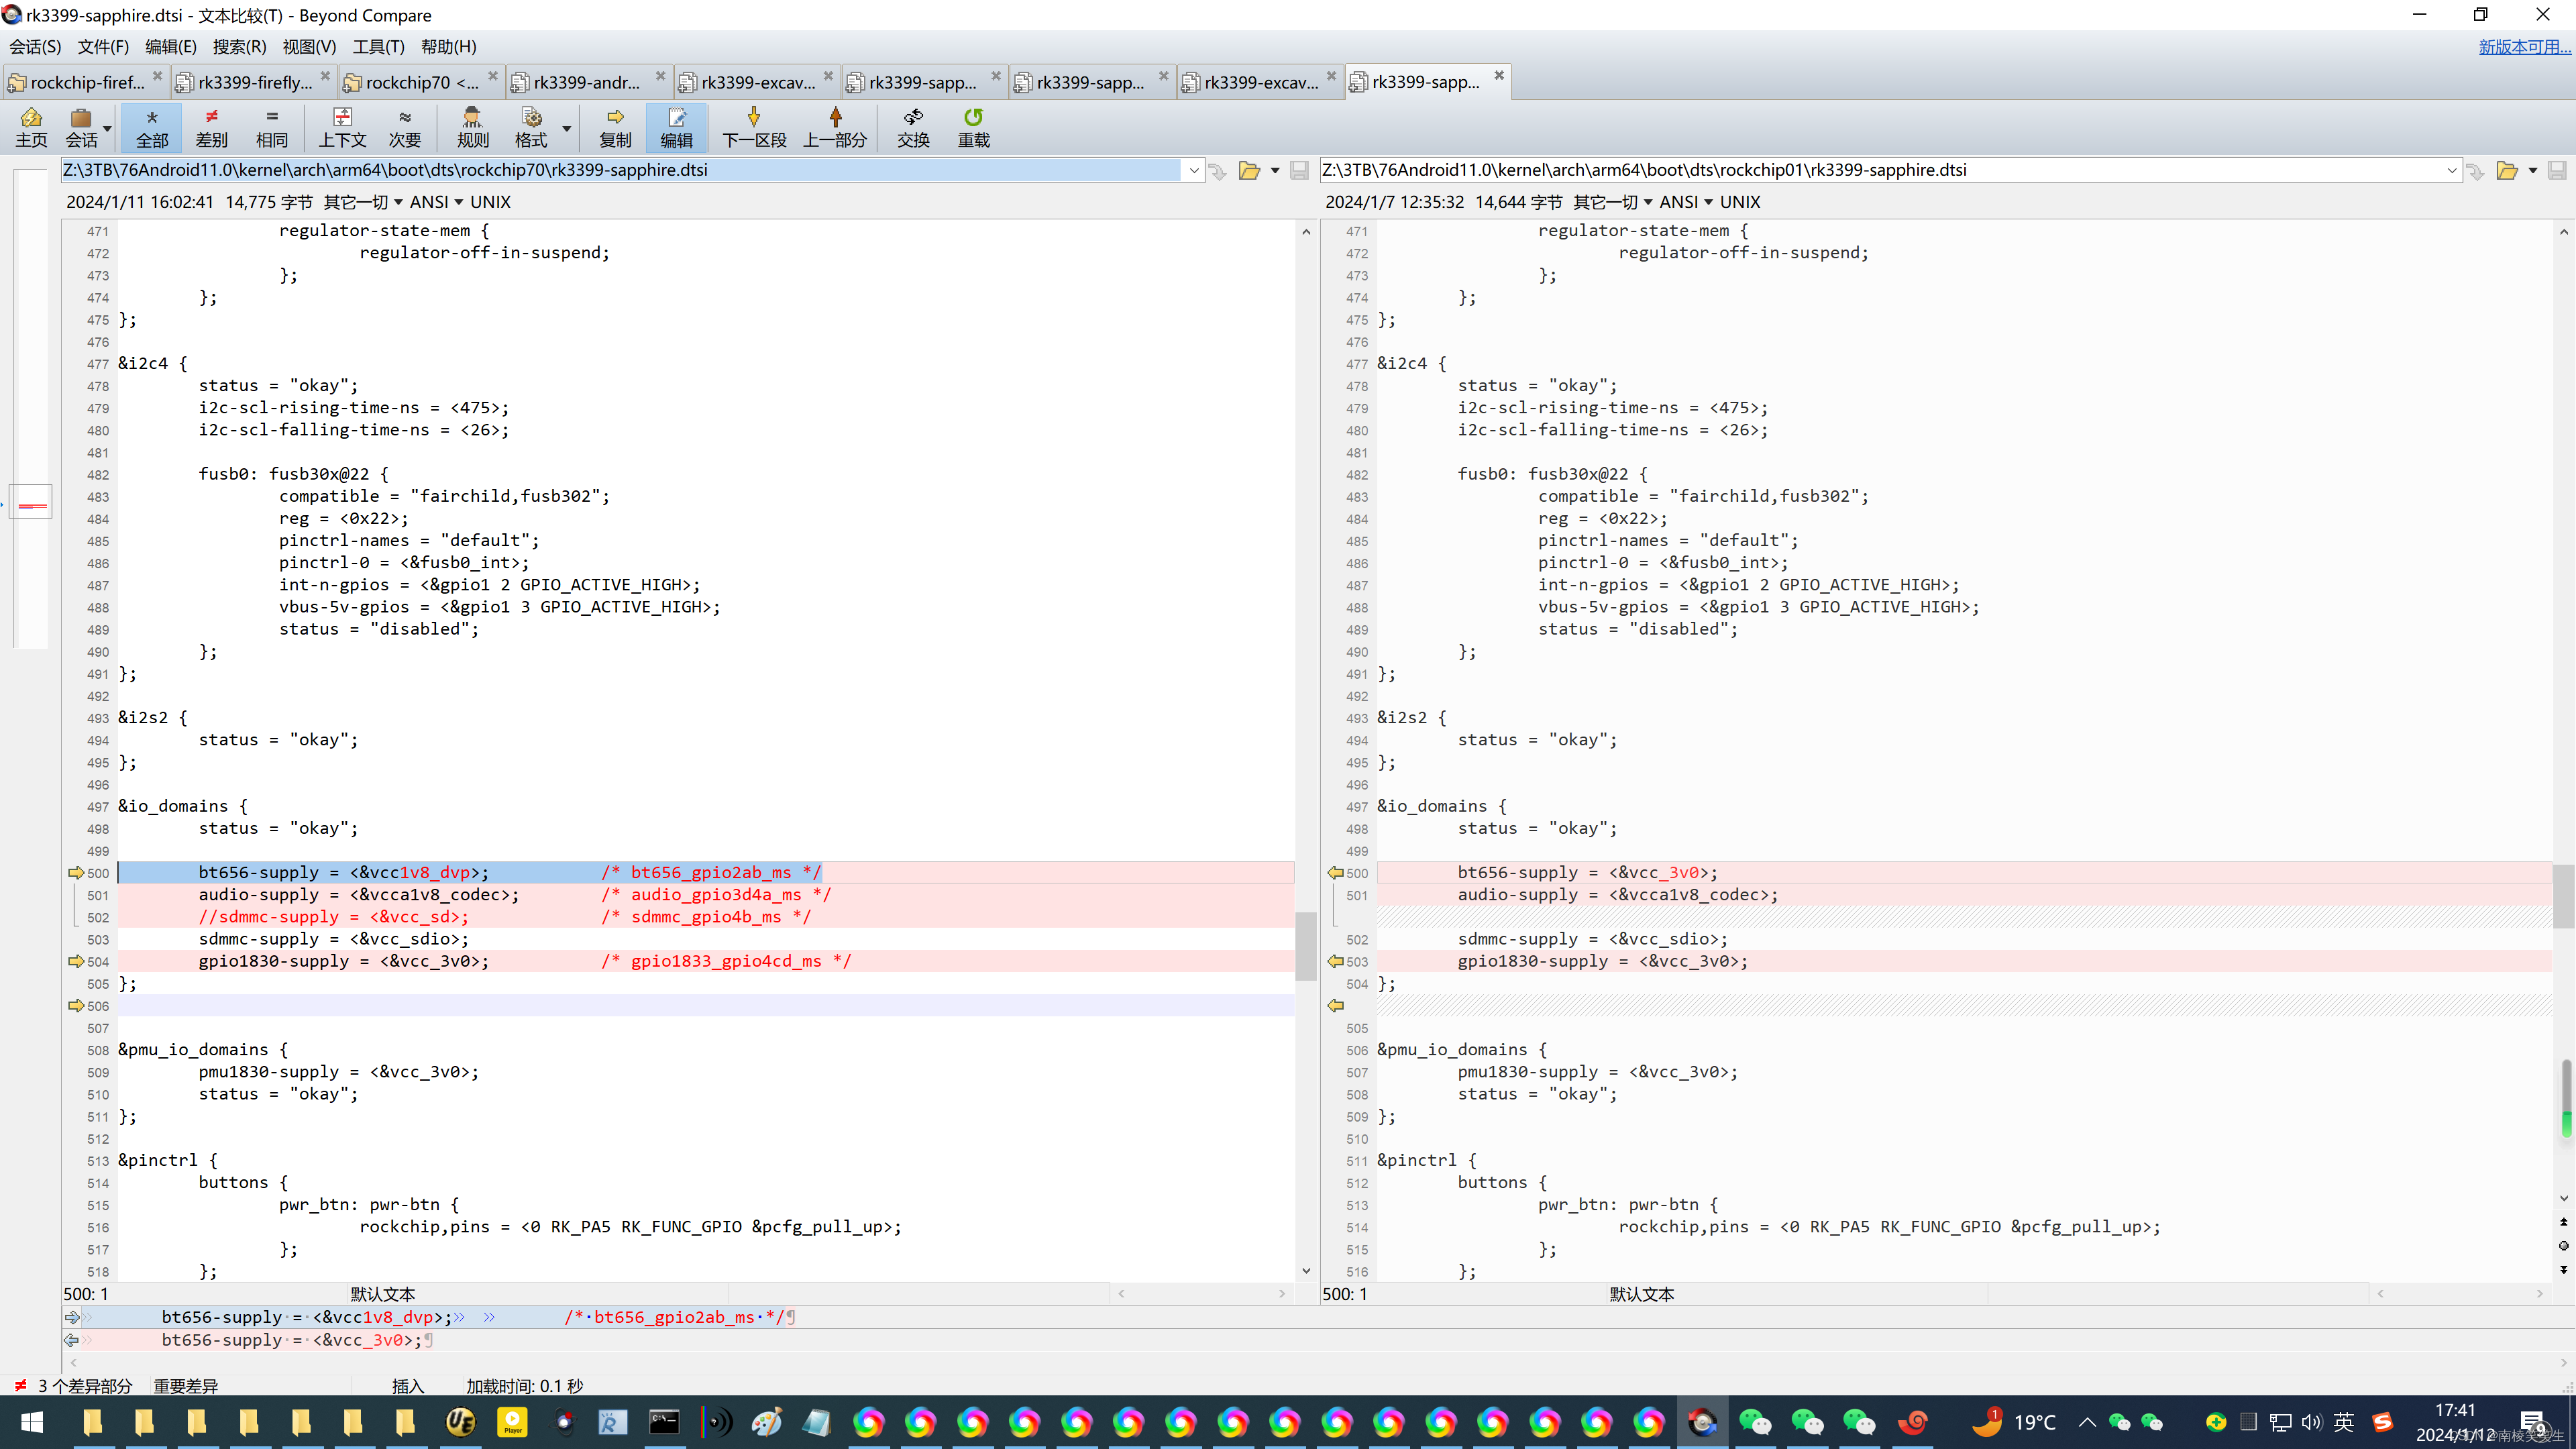The height and width of the screenshot is (1449, 2576).
Task: Toggle the 编辑 edit mode button
Action: [676, 128]
